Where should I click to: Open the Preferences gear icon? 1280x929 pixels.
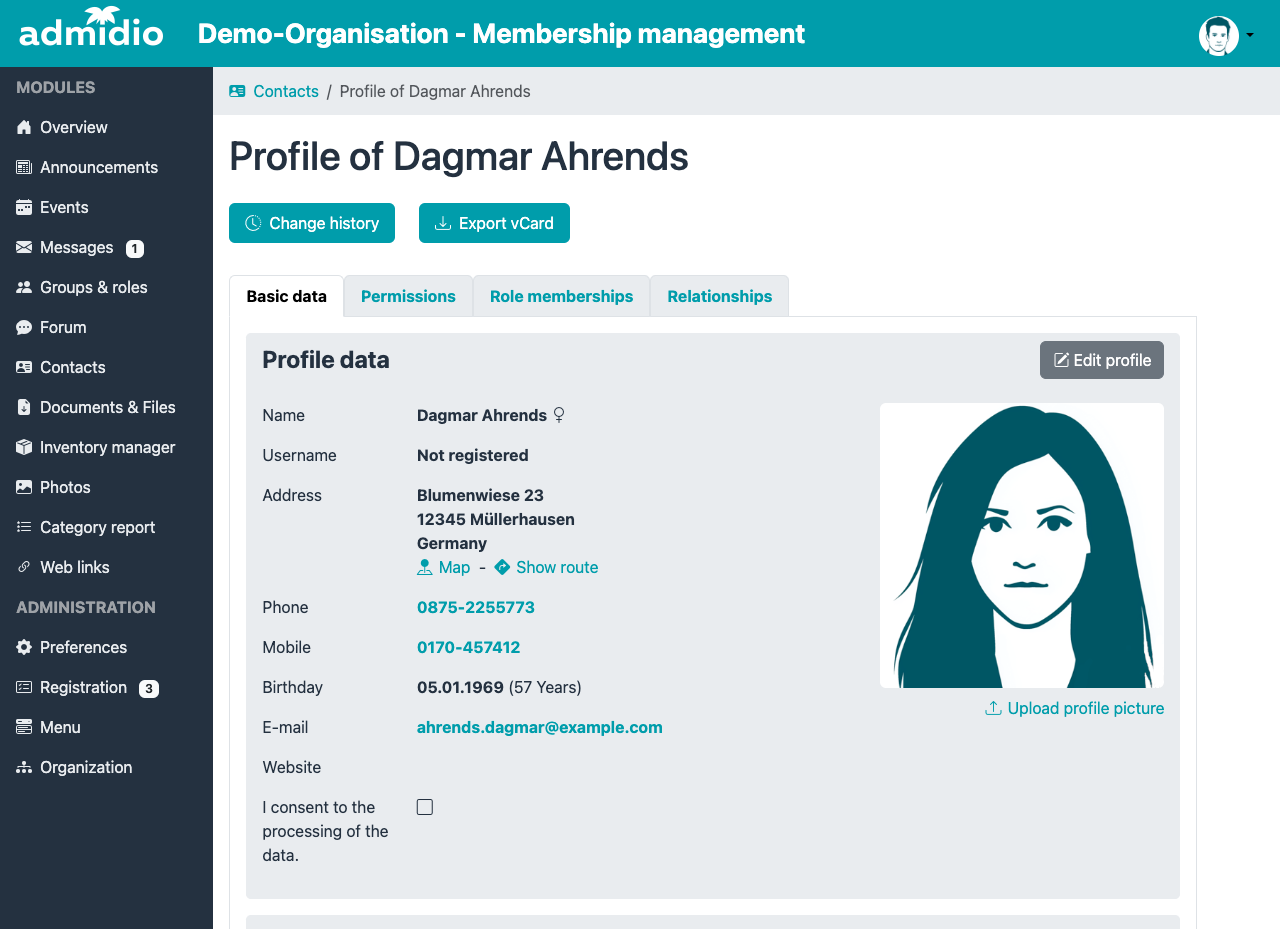point(24,647)
